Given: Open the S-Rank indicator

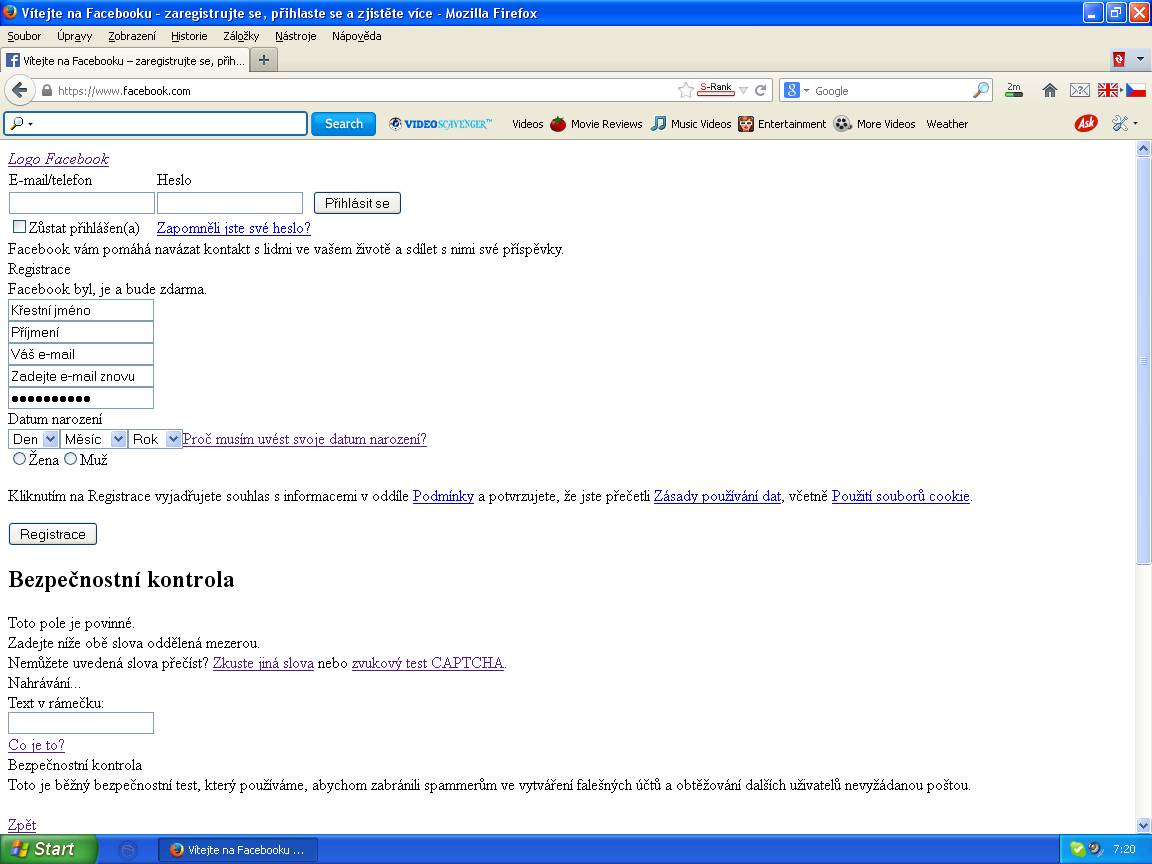Looking at the screenshot, I should click(715, 88).
